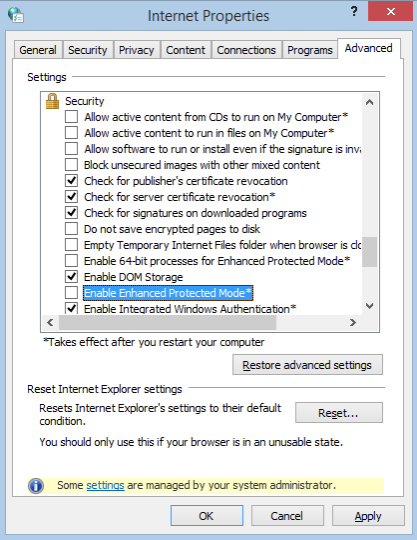This screenshot has height=540, width=417.
Task: Click the blue info icon near administrator notice
Action: [36, 486]
